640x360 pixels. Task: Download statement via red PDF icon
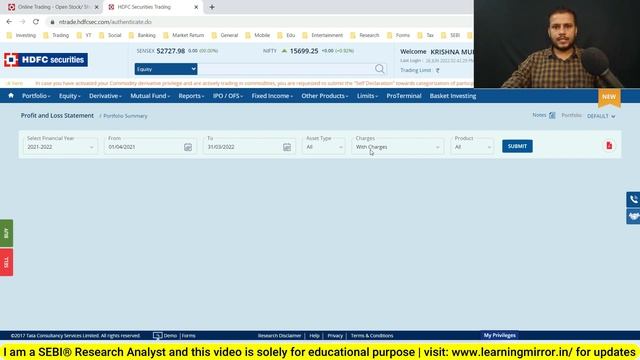click(609, 146)
